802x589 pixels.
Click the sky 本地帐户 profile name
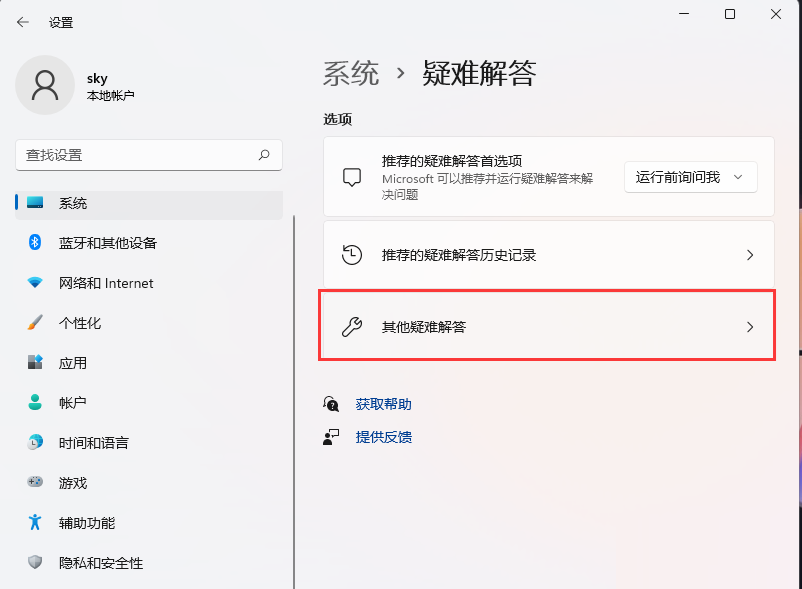coord(110,86)
